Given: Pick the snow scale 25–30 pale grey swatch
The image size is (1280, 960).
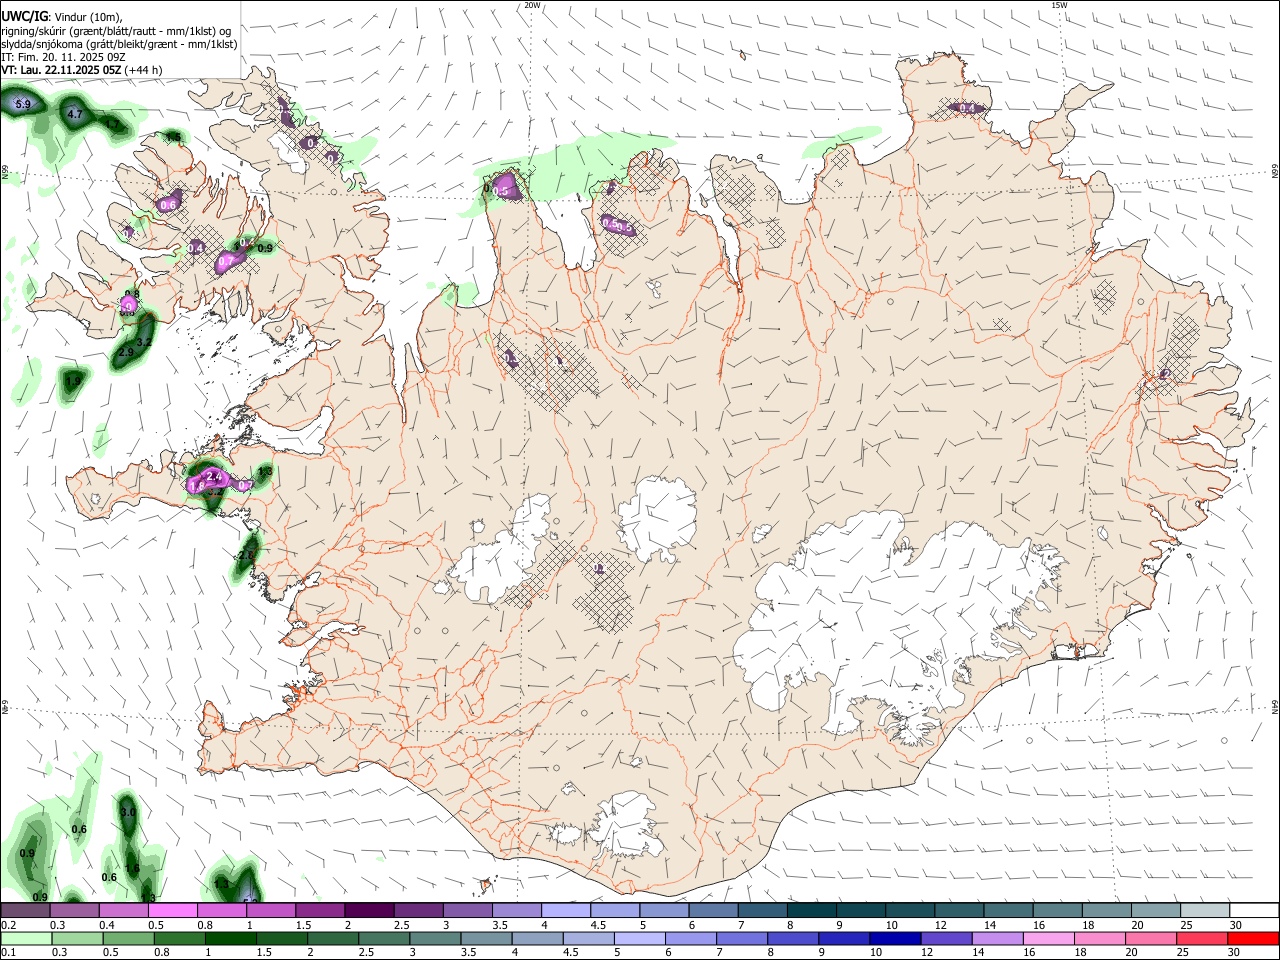Looking at the screenshot, I should (x=1204, y=911).
